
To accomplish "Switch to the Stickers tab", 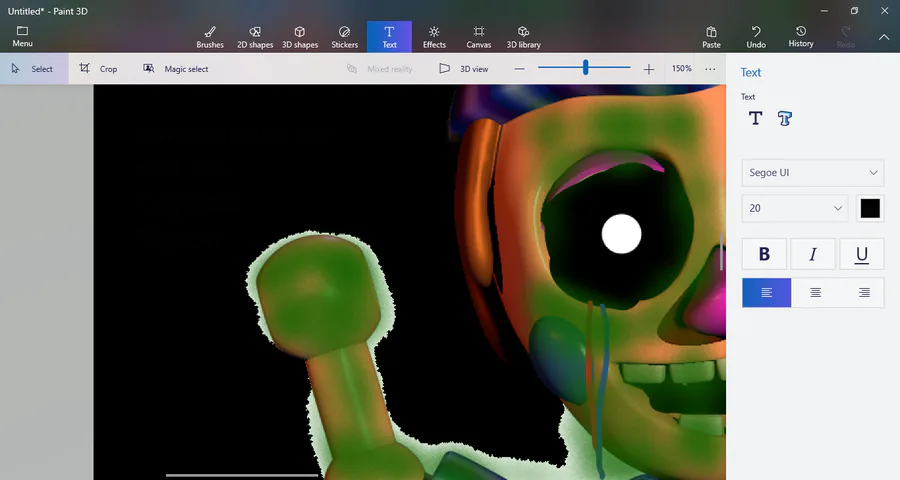I will pos(344,37).
